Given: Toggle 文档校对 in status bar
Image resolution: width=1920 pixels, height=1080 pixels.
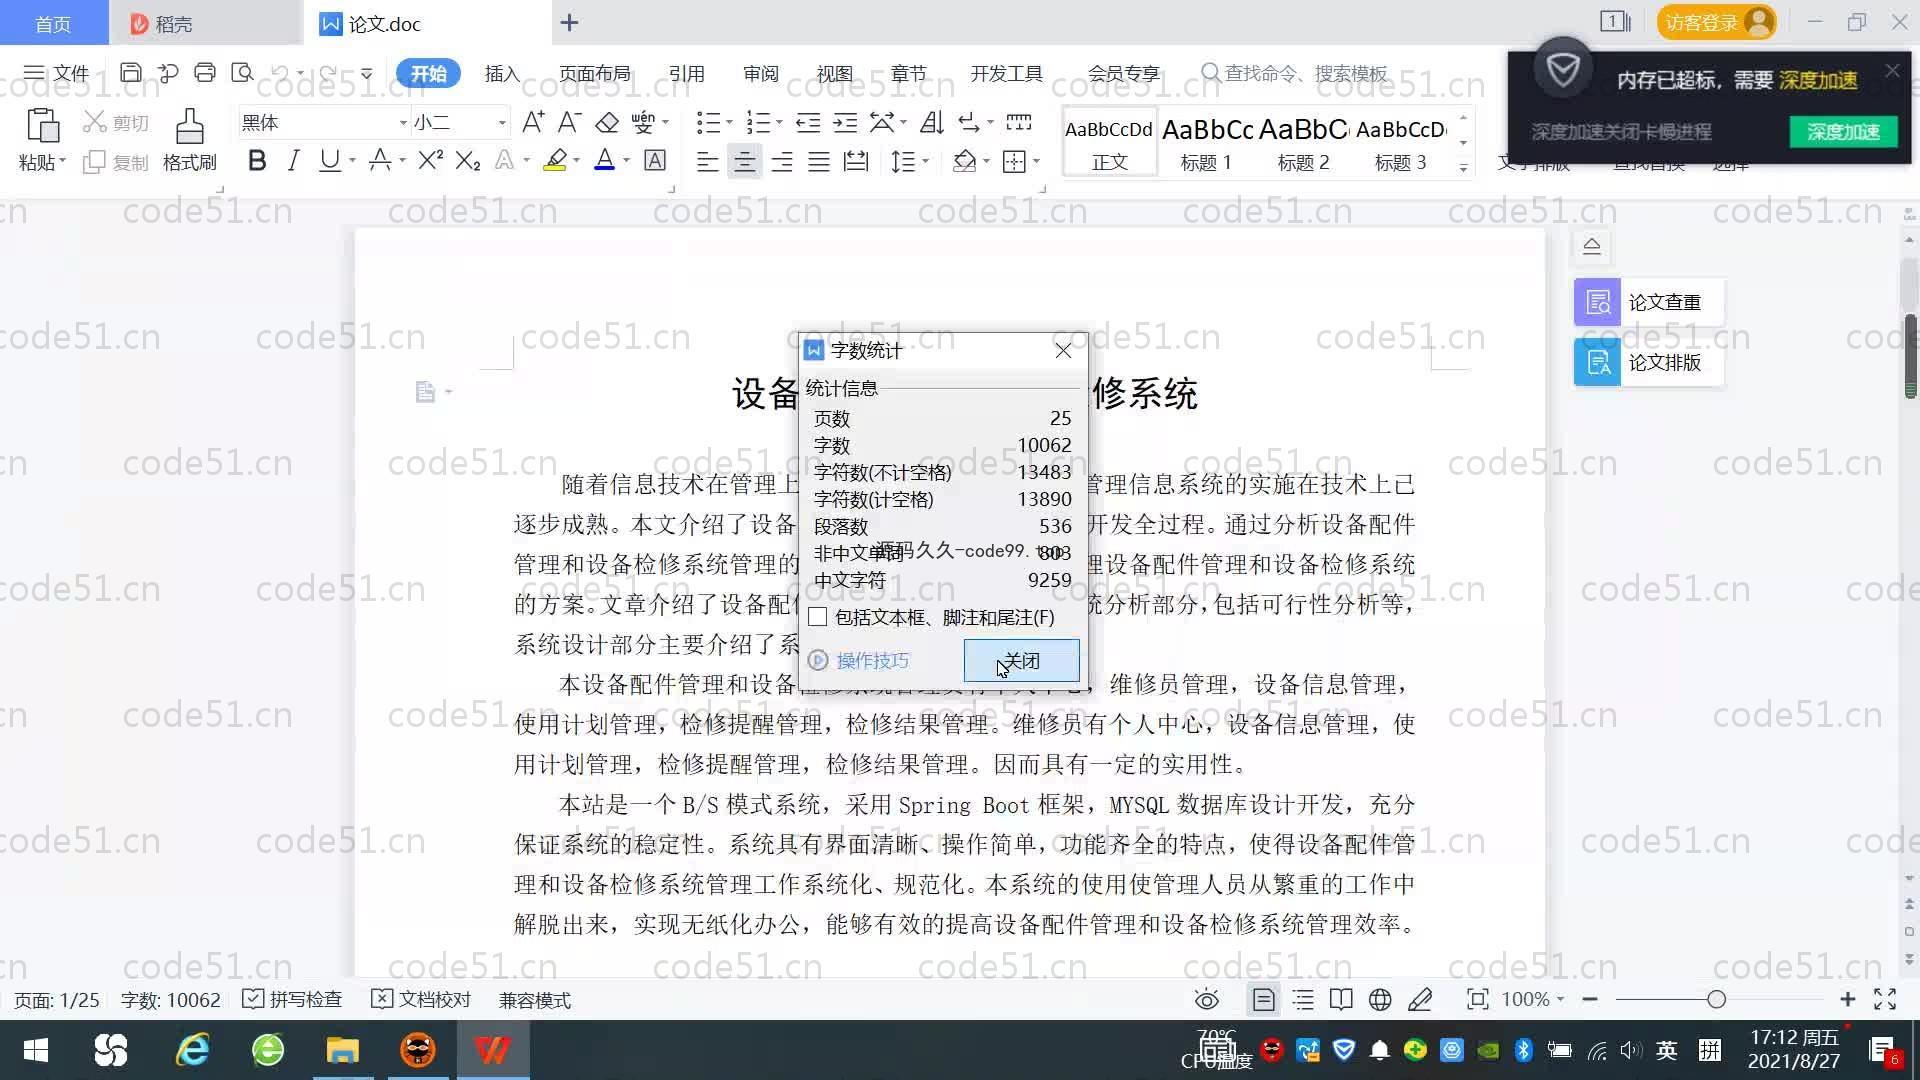Looking at the screenshot, I should coord(421,999).
